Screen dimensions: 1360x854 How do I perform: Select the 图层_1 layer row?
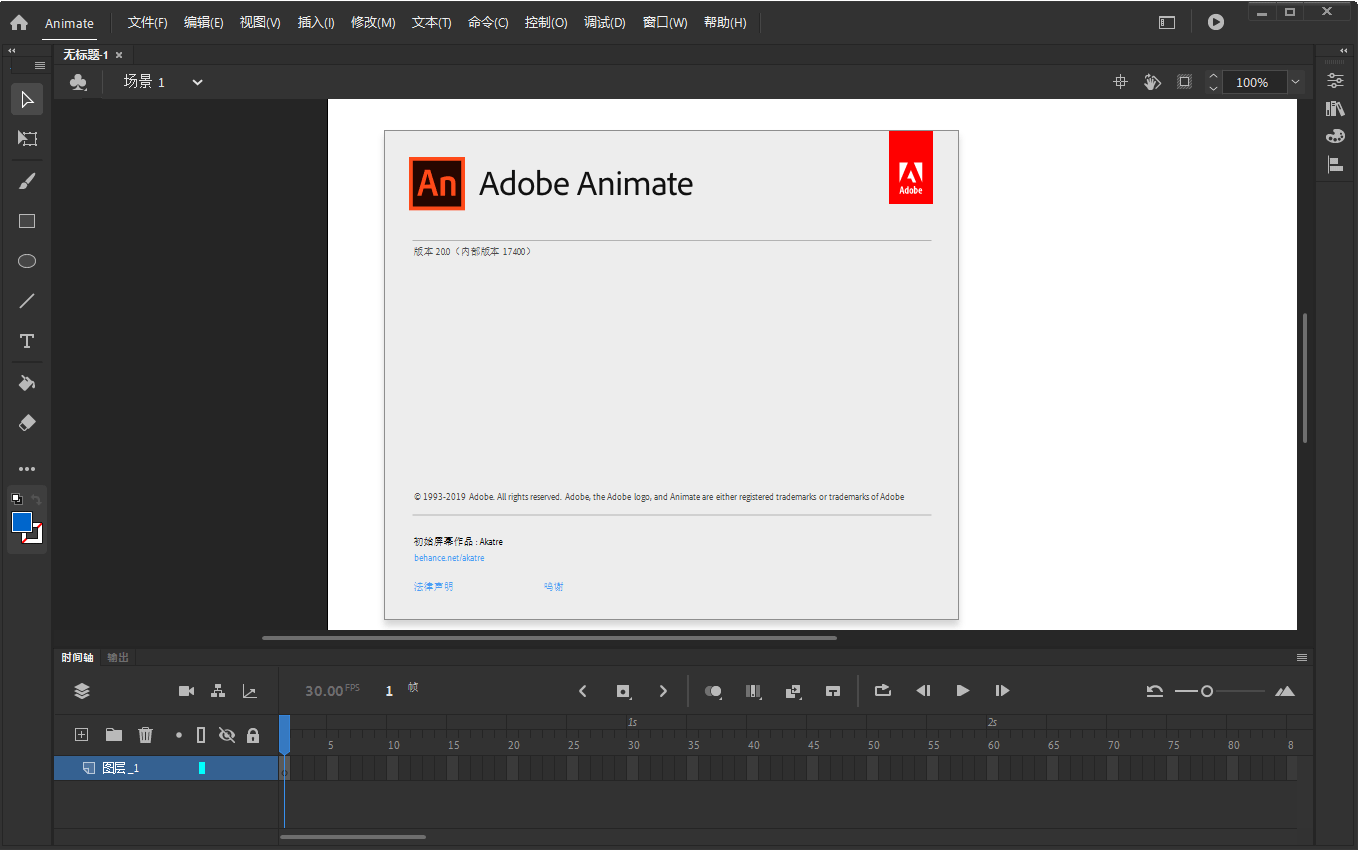(120, 768)
